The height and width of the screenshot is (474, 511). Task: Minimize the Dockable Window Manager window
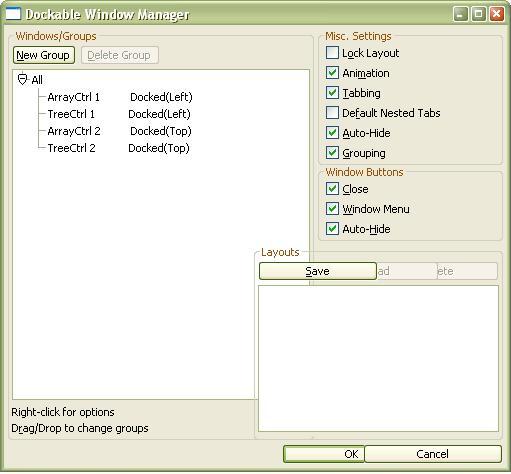click(461, 14)
